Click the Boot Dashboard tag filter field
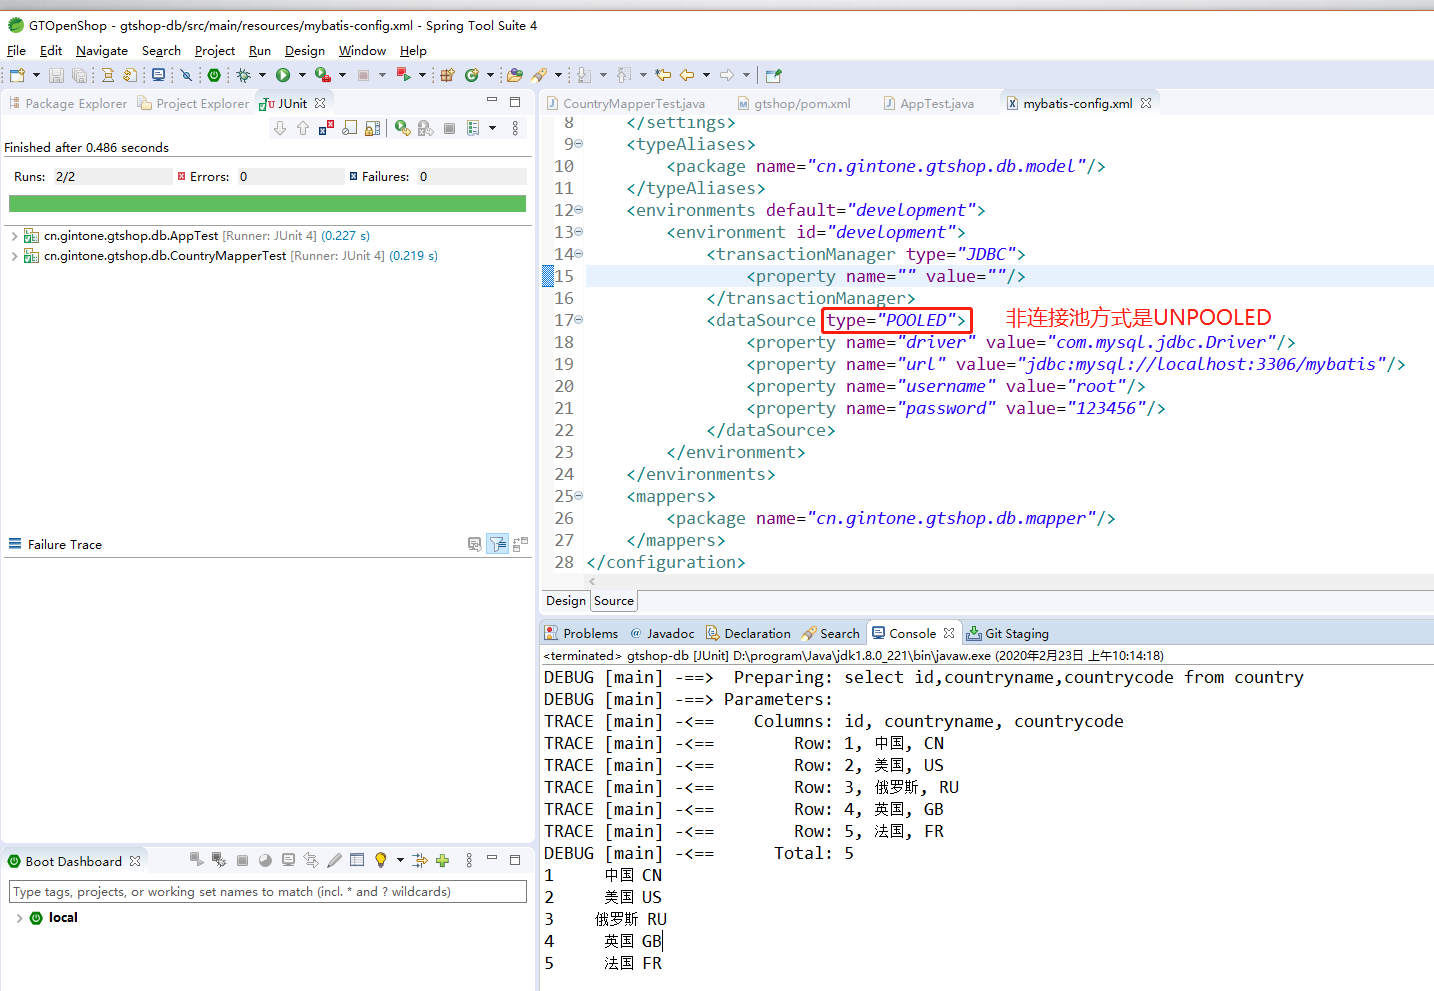This screenshot has height=991, width=1434. click(267, 891)
